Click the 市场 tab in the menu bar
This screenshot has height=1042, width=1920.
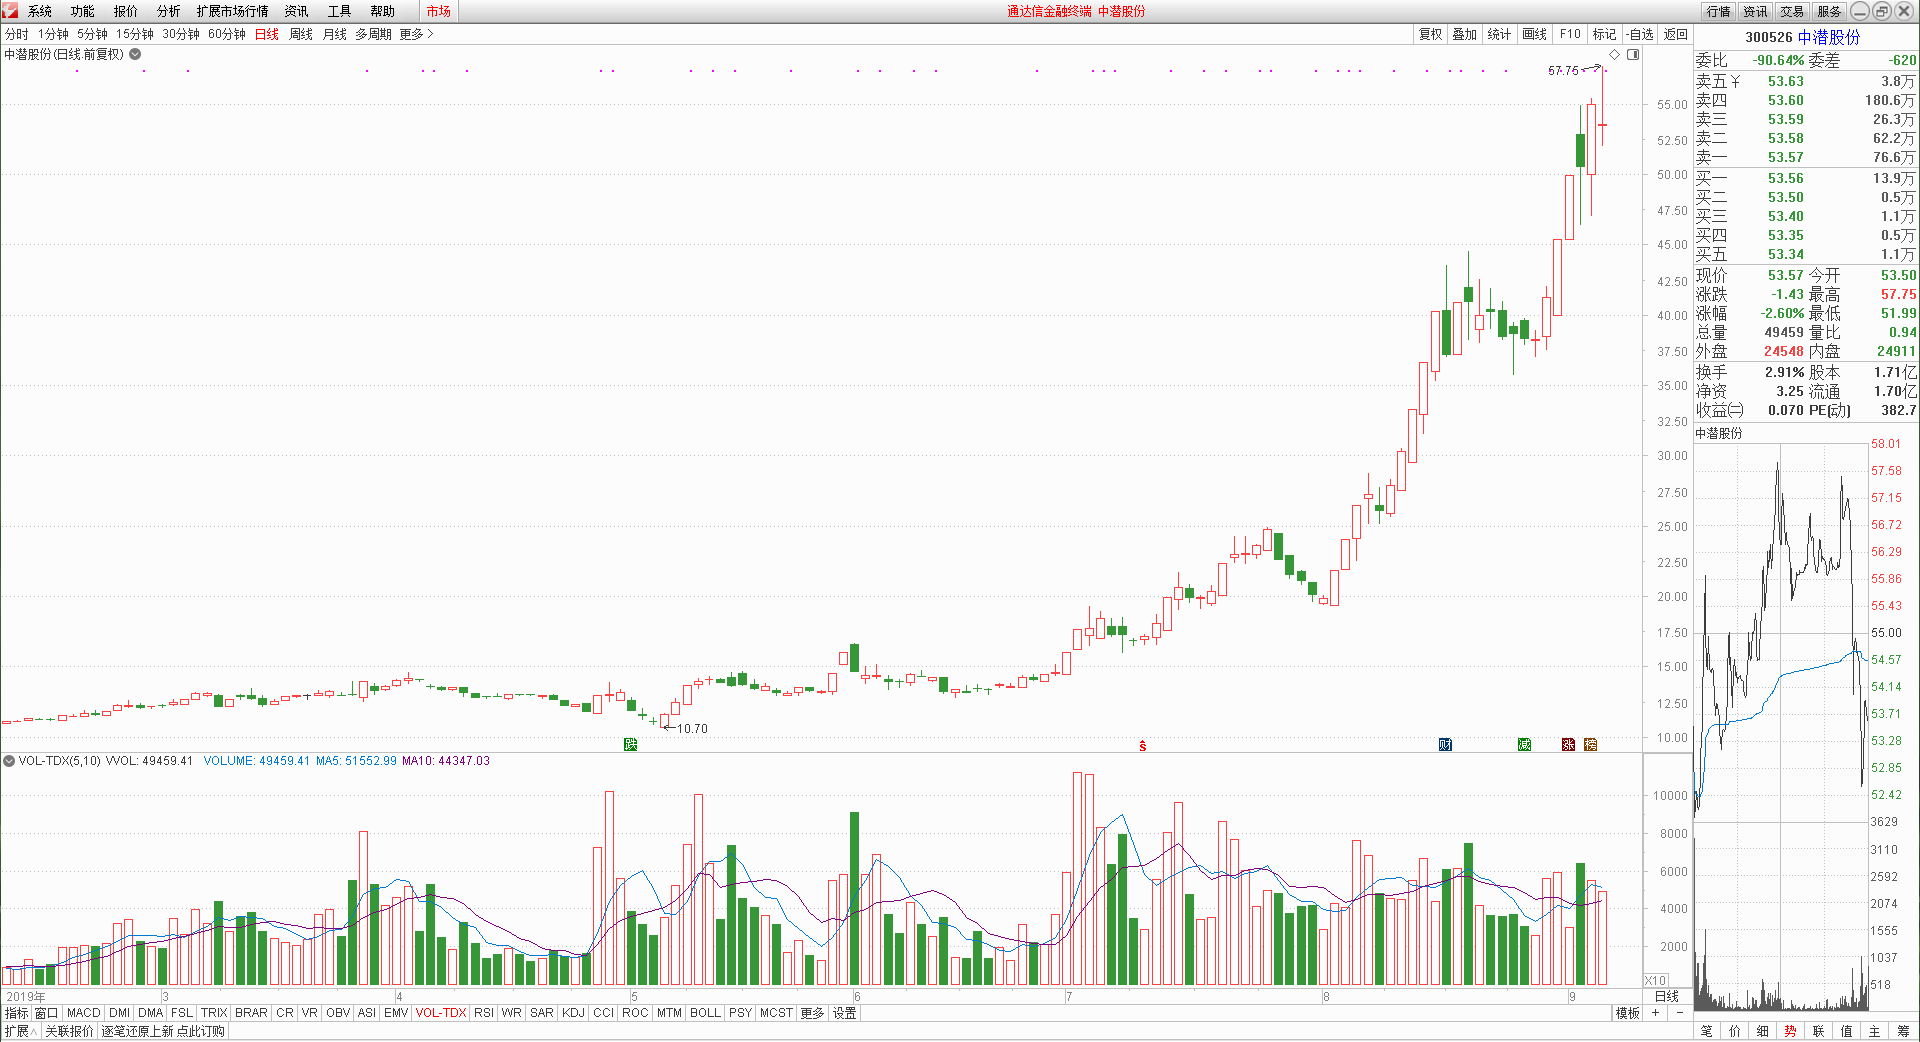[x=438, y=11]
